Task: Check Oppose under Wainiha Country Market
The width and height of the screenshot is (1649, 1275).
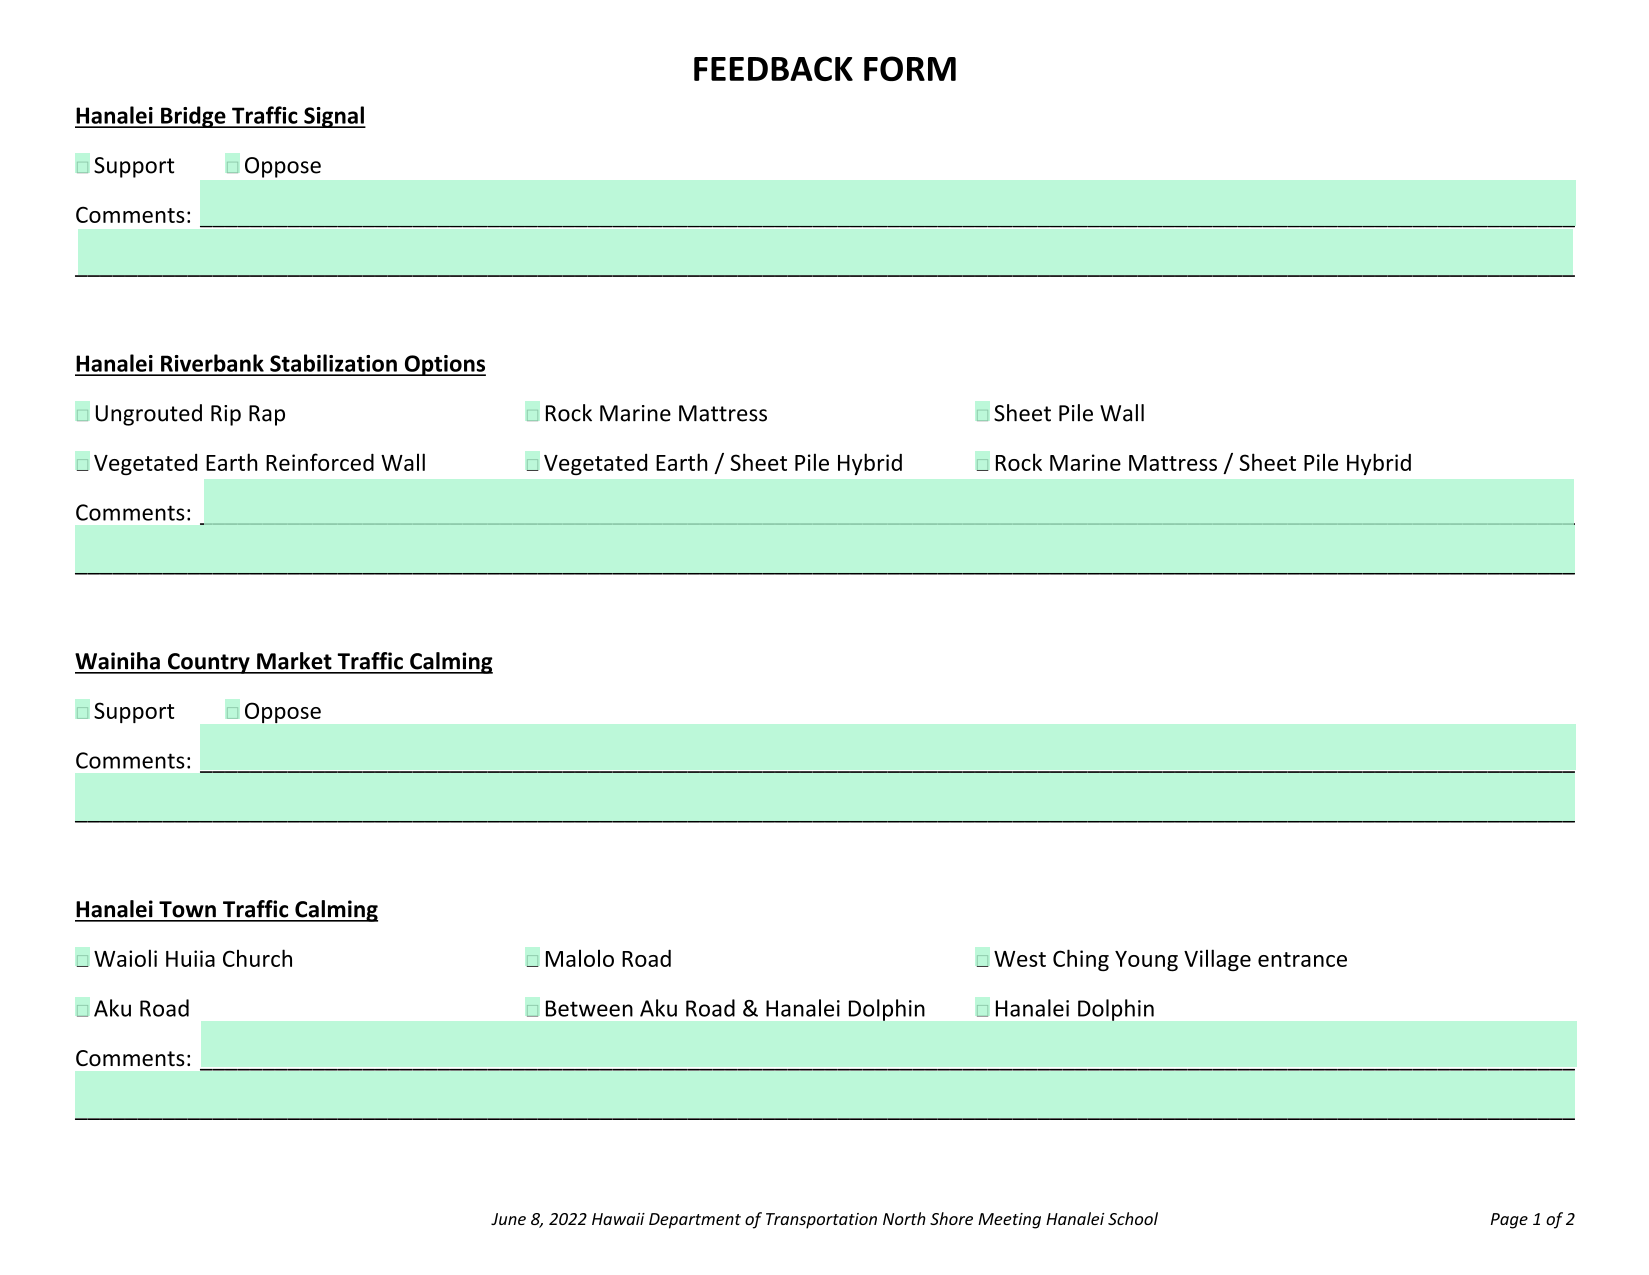Action: click(x=233, y=710)
